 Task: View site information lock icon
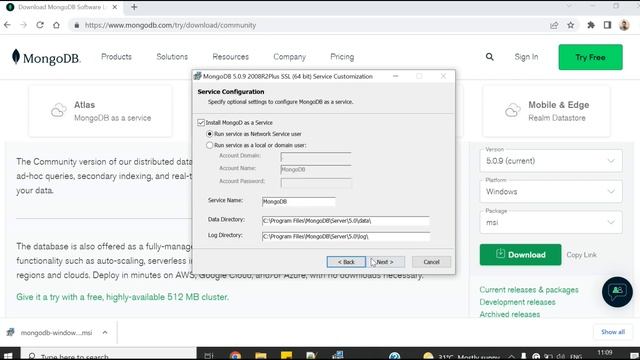(x=76, y=25)
